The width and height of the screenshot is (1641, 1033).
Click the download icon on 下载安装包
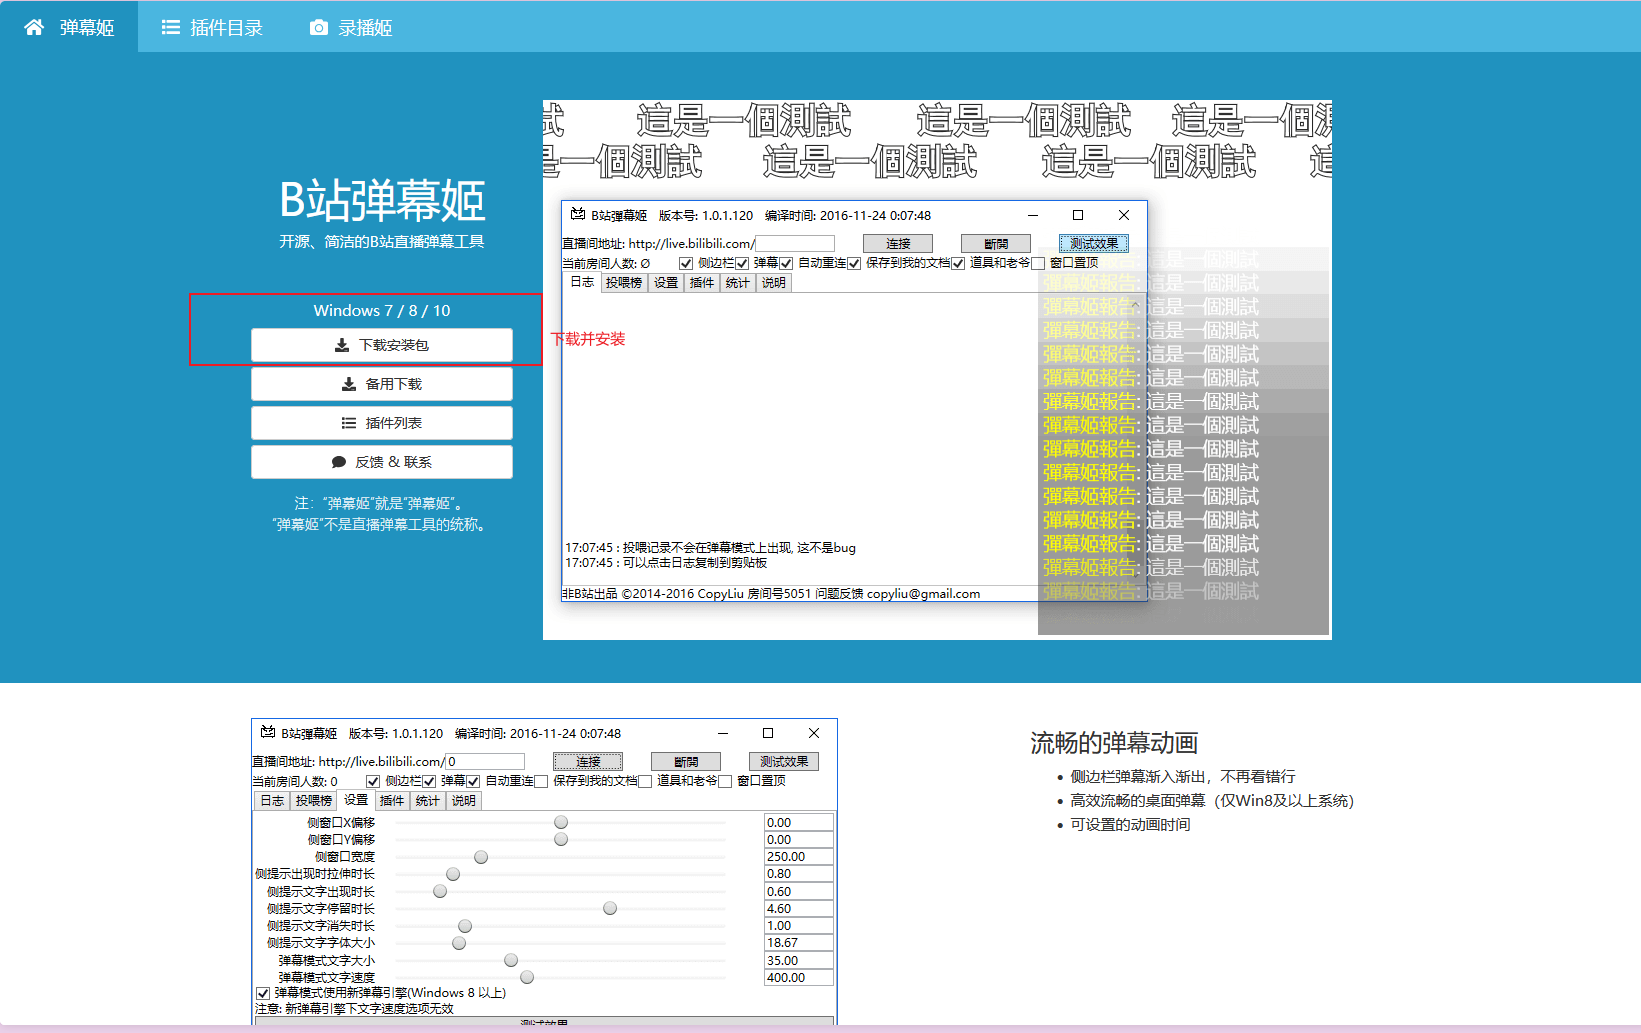click(x=343, y=345)
